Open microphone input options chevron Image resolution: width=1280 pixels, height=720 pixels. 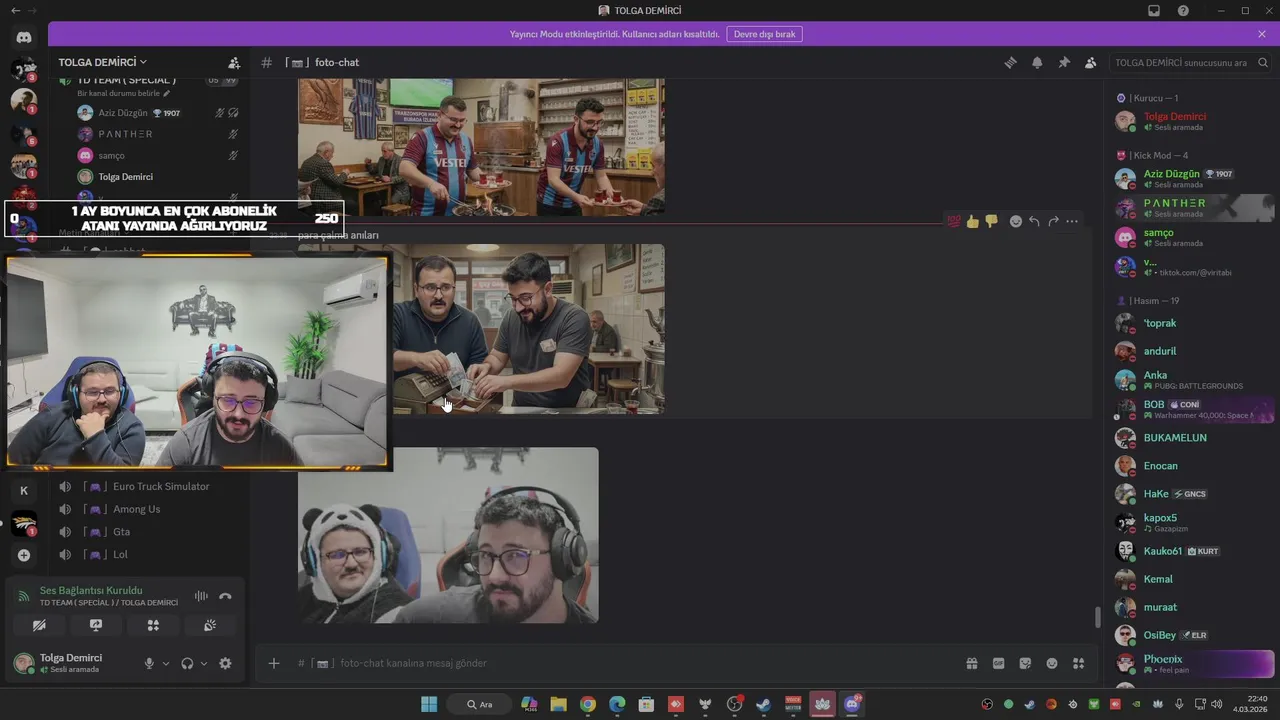pyautogui.click(x=166, y=663)
